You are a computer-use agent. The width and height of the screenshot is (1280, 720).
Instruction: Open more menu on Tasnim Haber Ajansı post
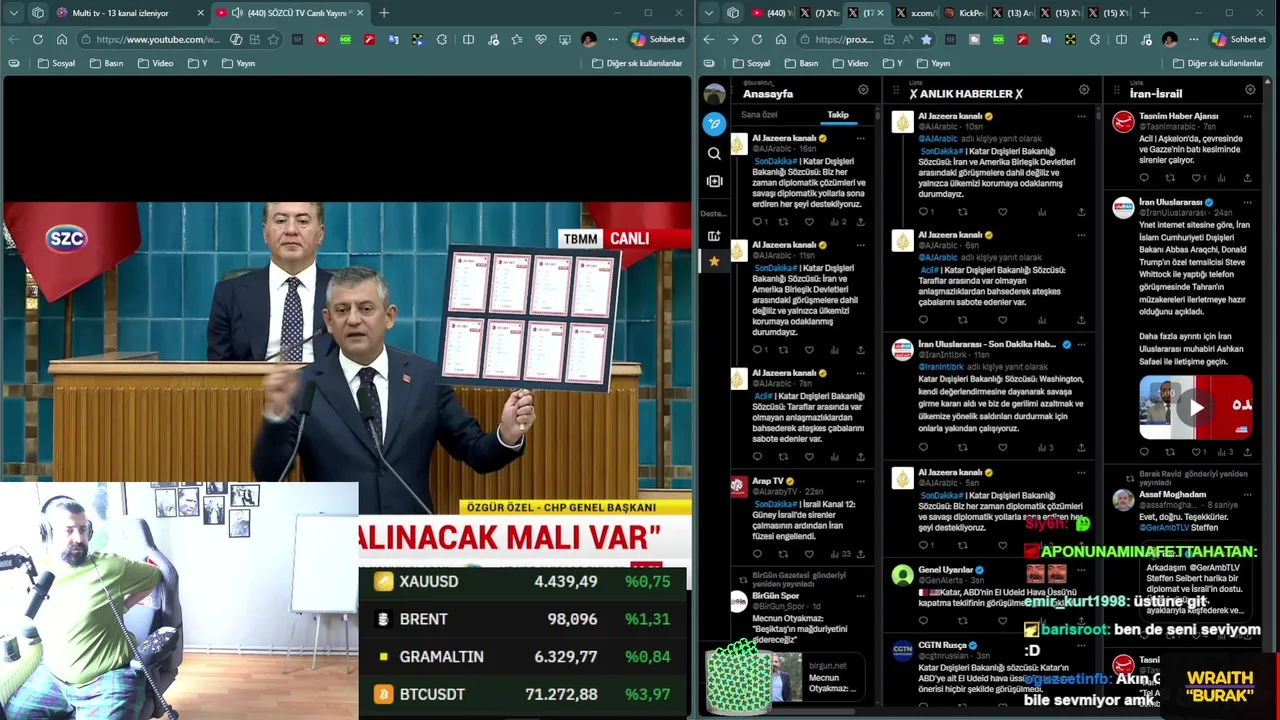tap(1247, 117)
